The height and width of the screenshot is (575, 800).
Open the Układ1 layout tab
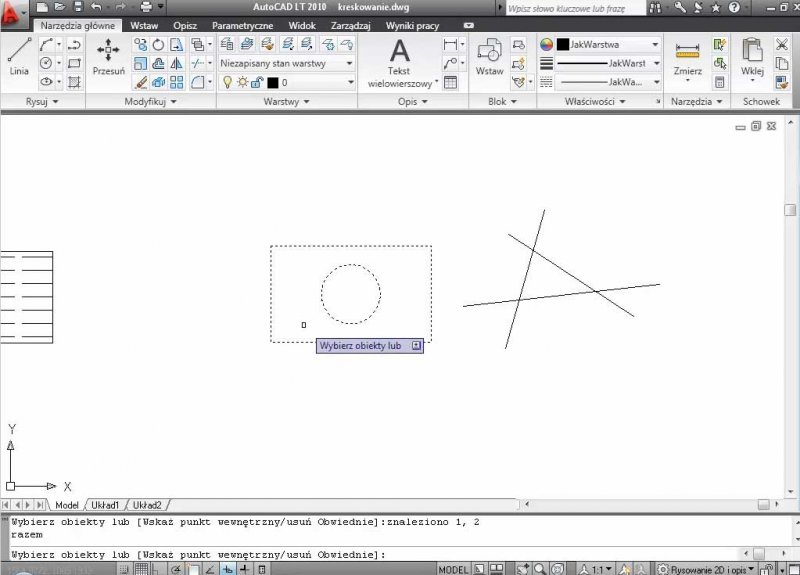(x=105, y=505)
